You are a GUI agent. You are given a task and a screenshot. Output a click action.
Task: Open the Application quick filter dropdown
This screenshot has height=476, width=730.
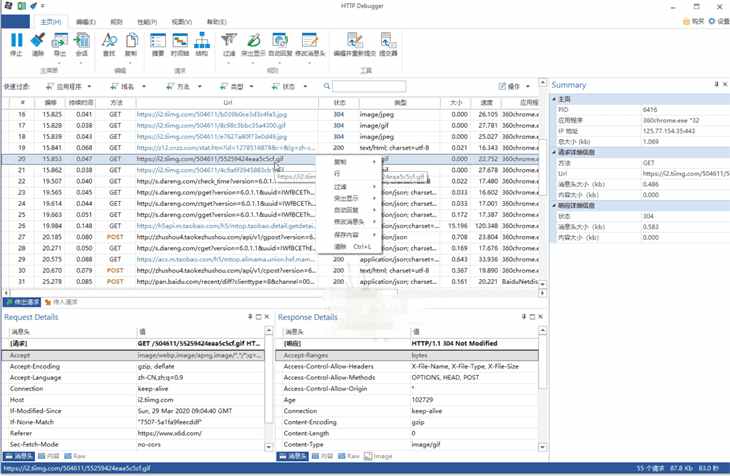click(68, 86)
